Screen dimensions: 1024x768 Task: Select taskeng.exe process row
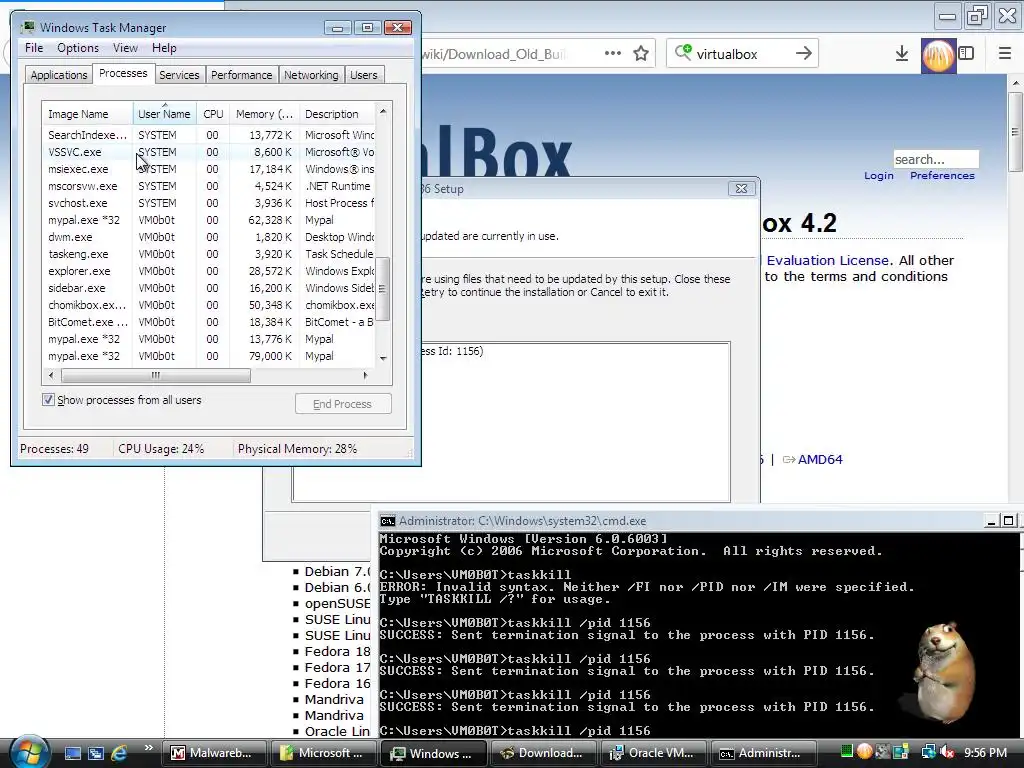209,254
